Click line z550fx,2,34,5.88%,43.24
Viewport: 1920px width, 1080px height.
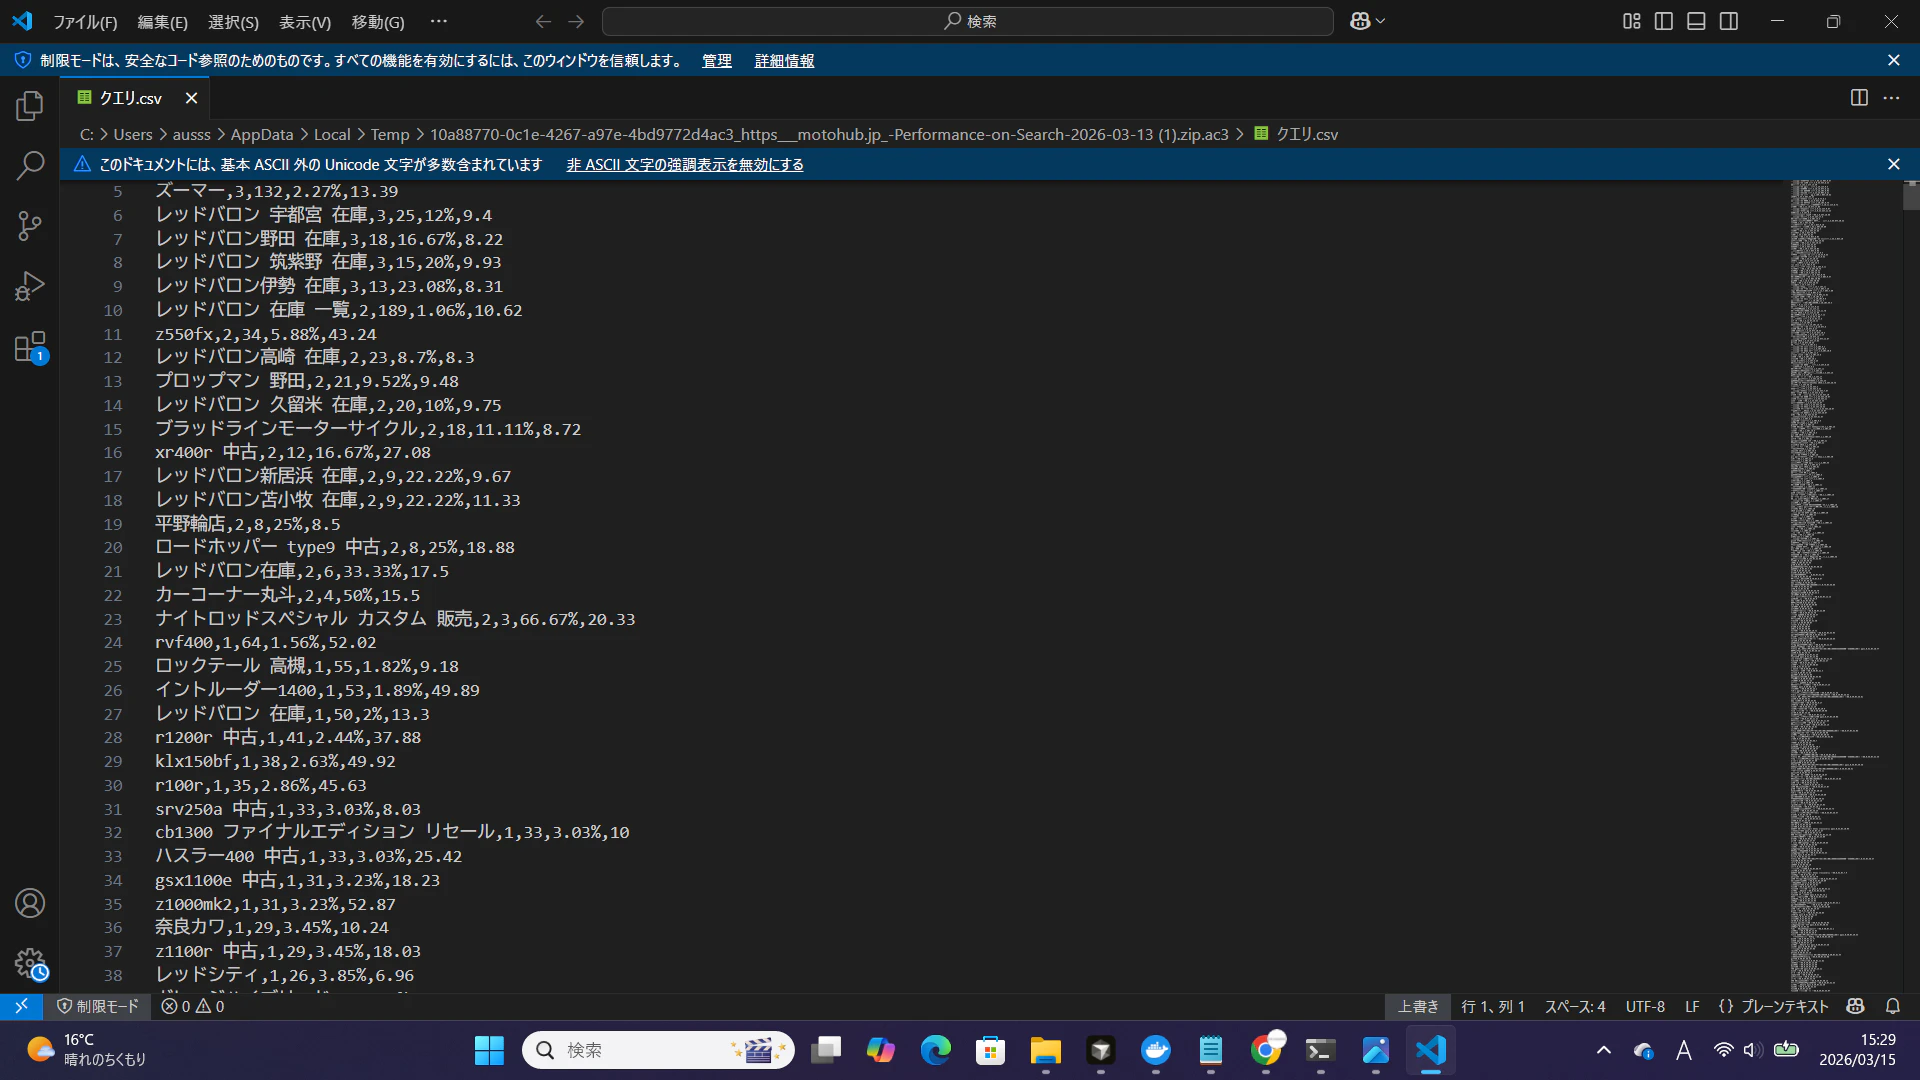266,334
